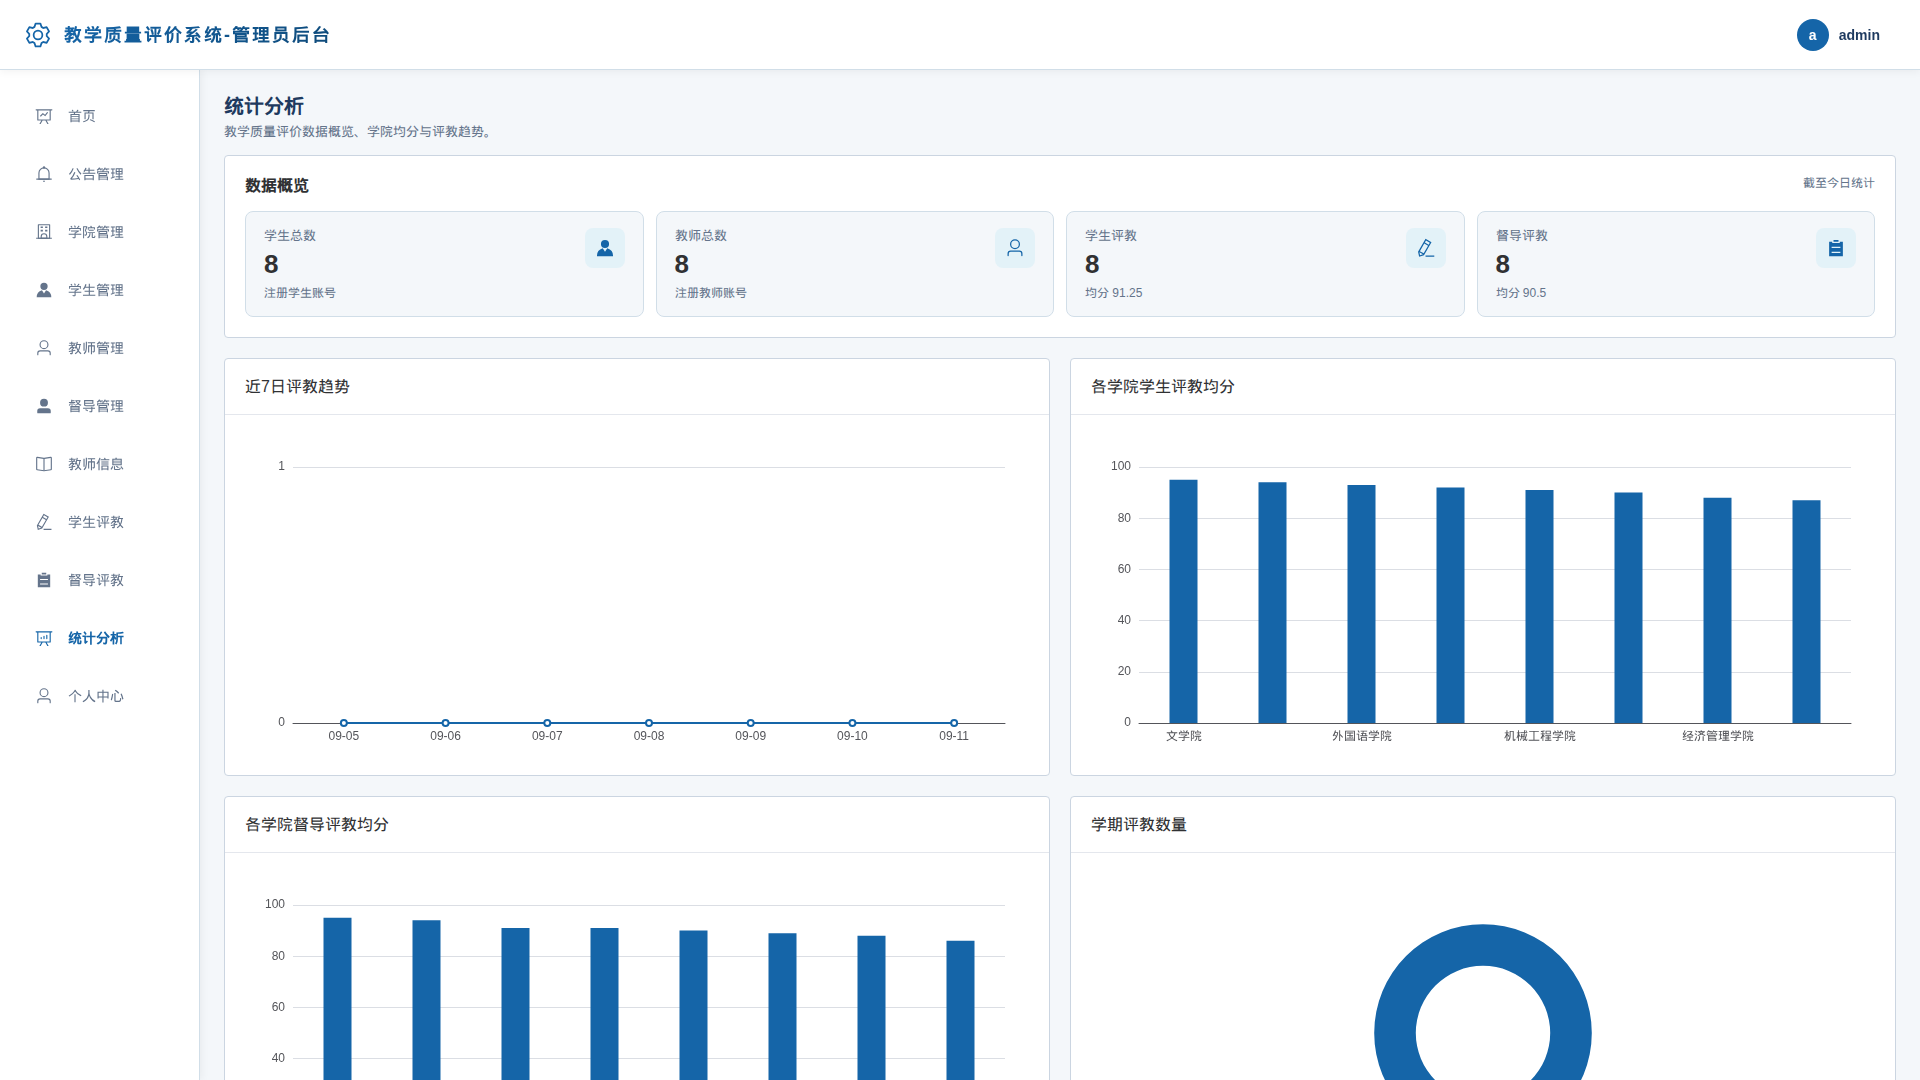Go to 公告管理 in sidebar
Viewport: 1920px width, 1080px height.
[x=100, y=174]
